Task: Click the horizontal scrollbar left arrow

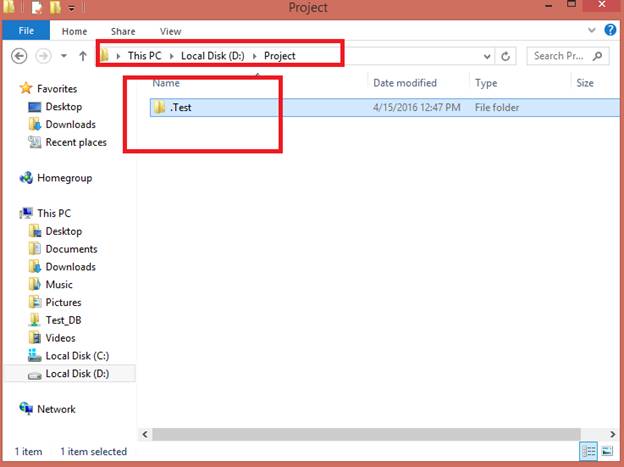Action: [x=145, y=434]
